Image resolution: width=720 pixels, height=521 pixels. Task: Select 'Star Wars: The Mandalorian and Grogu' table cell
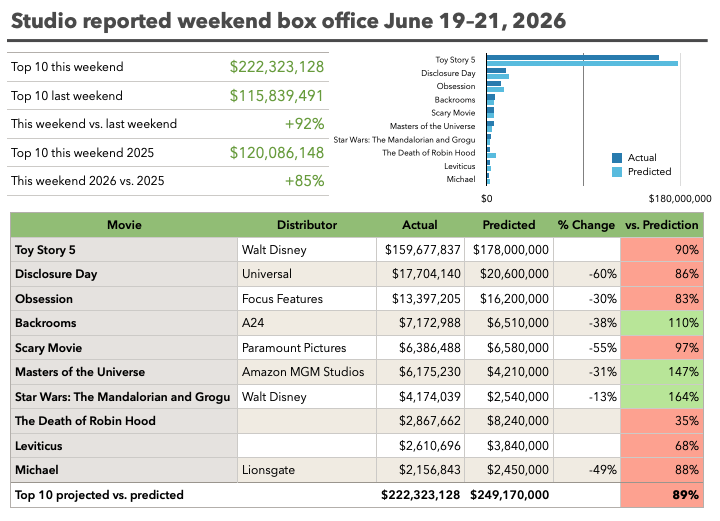(x=124, y=397)
